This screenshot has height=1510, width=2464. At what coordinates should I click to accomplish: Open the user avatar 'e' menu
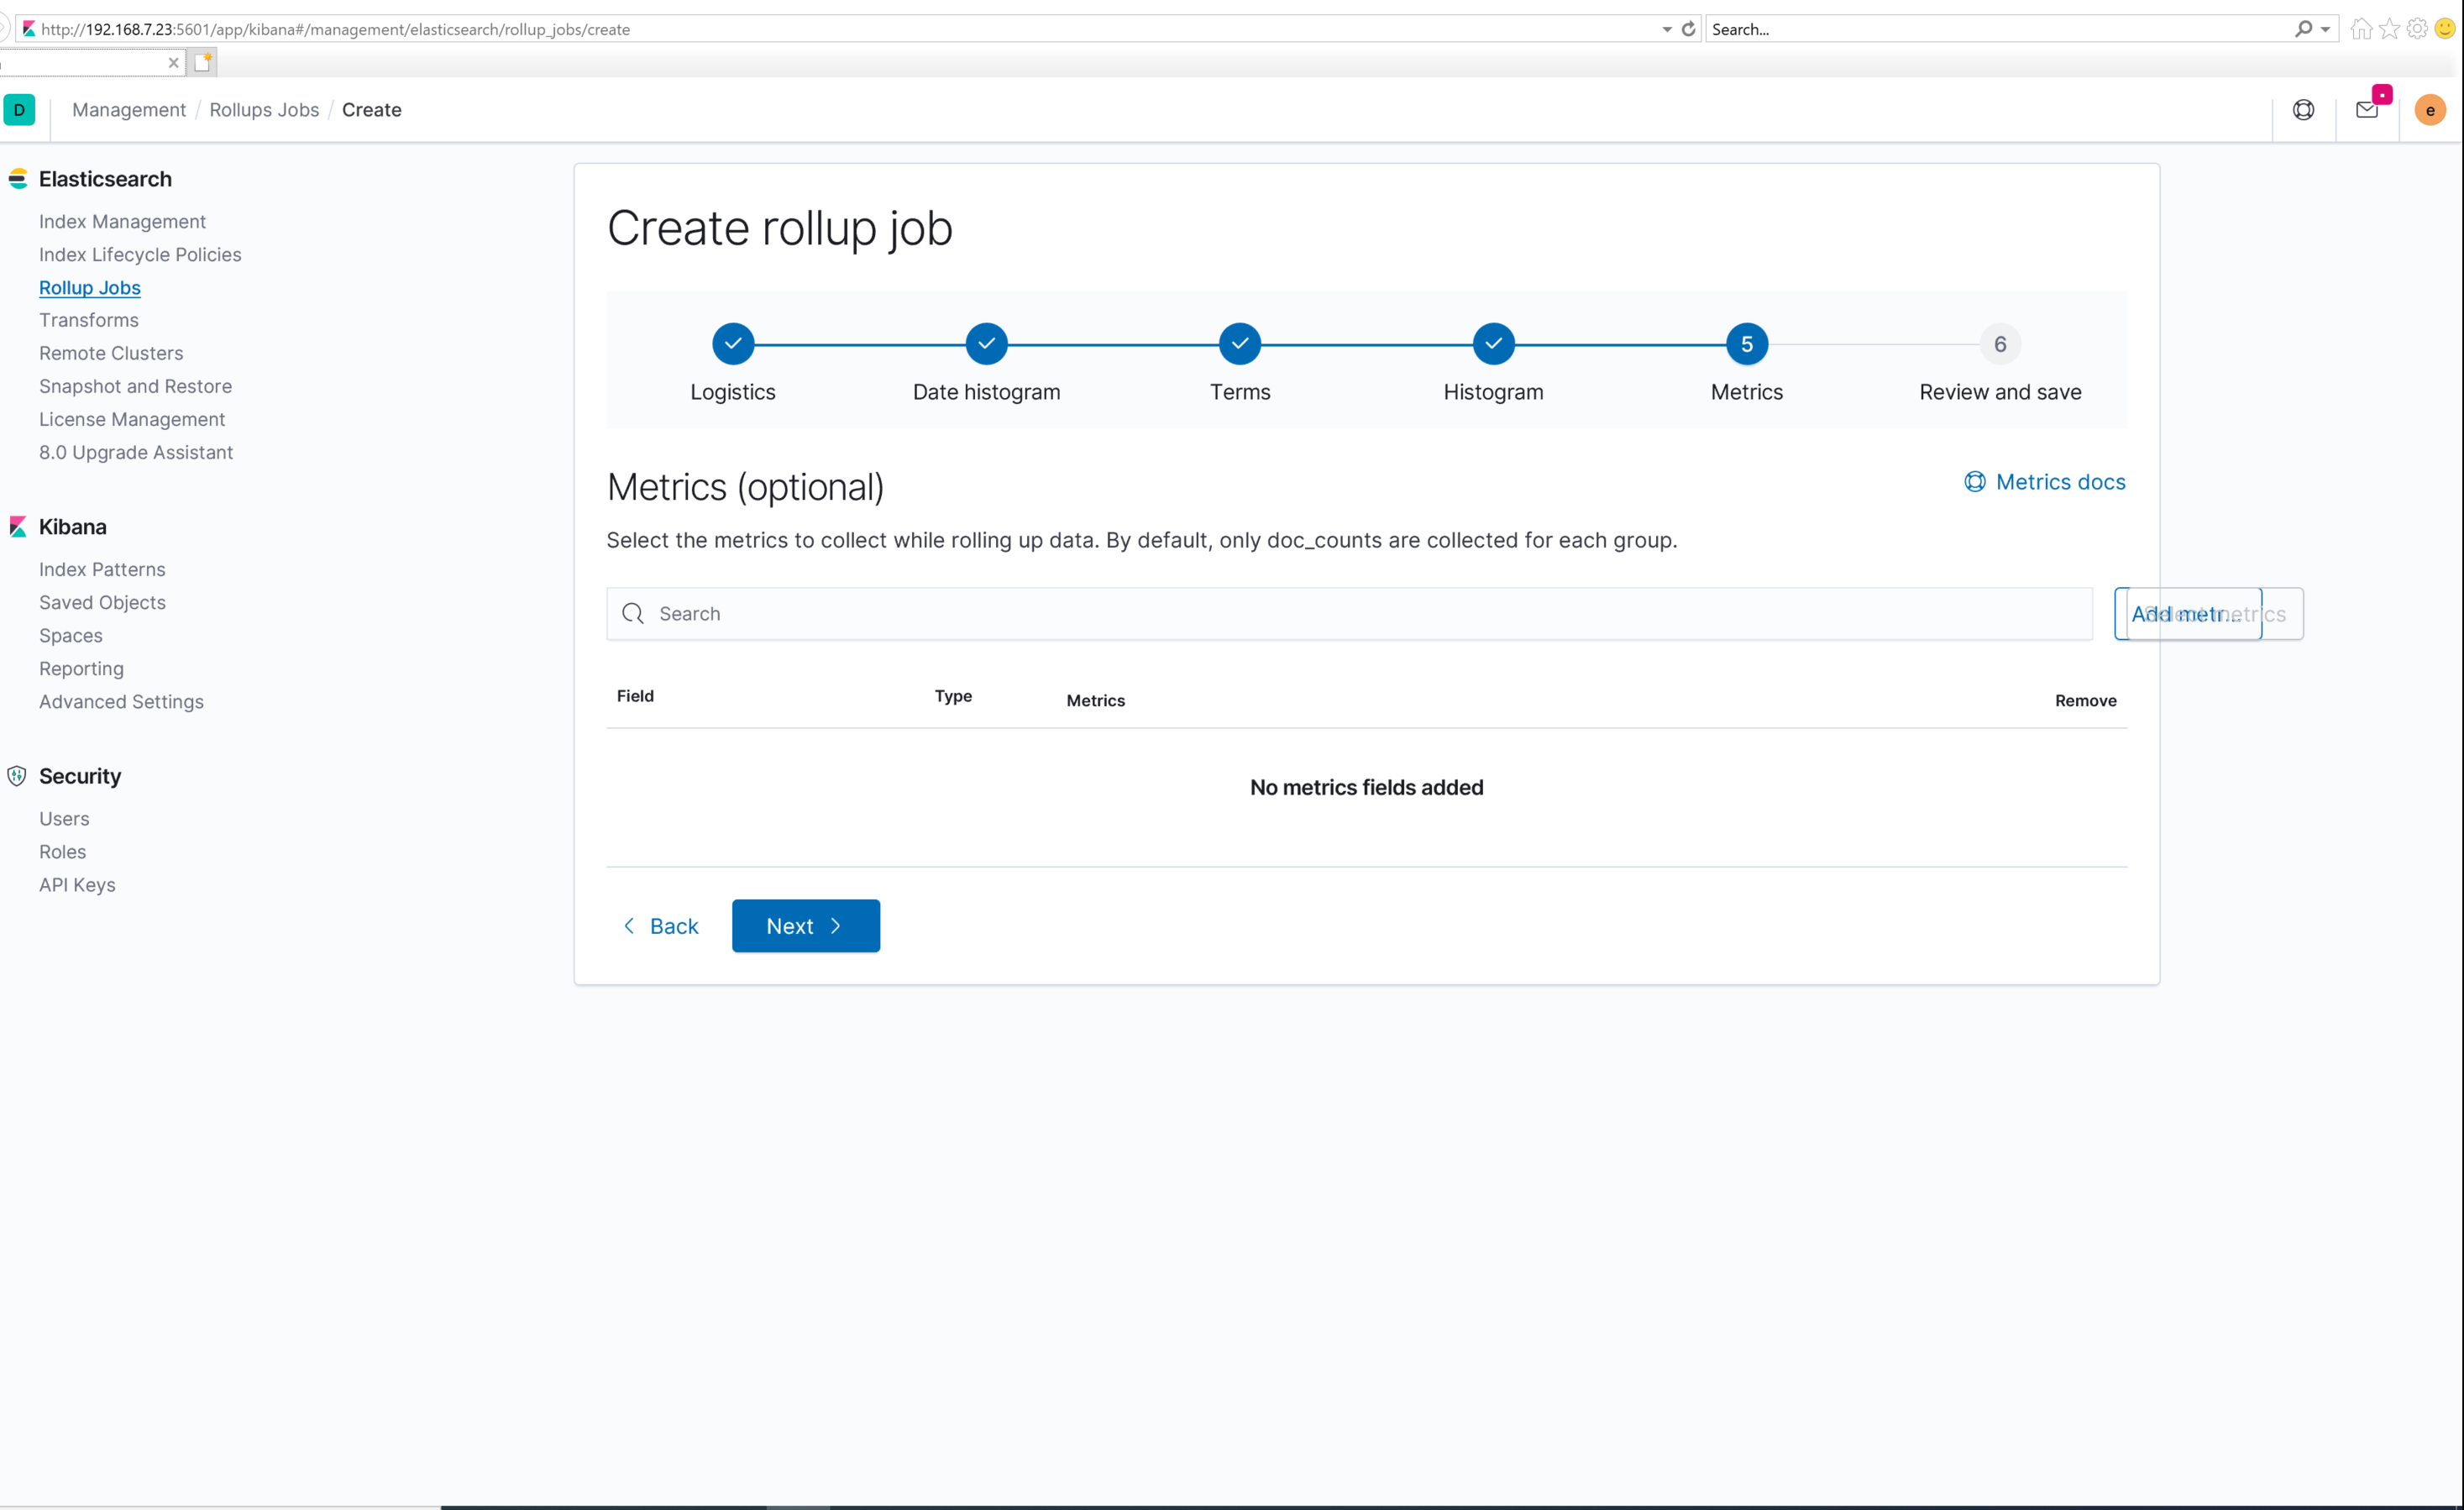[2430, 110]
